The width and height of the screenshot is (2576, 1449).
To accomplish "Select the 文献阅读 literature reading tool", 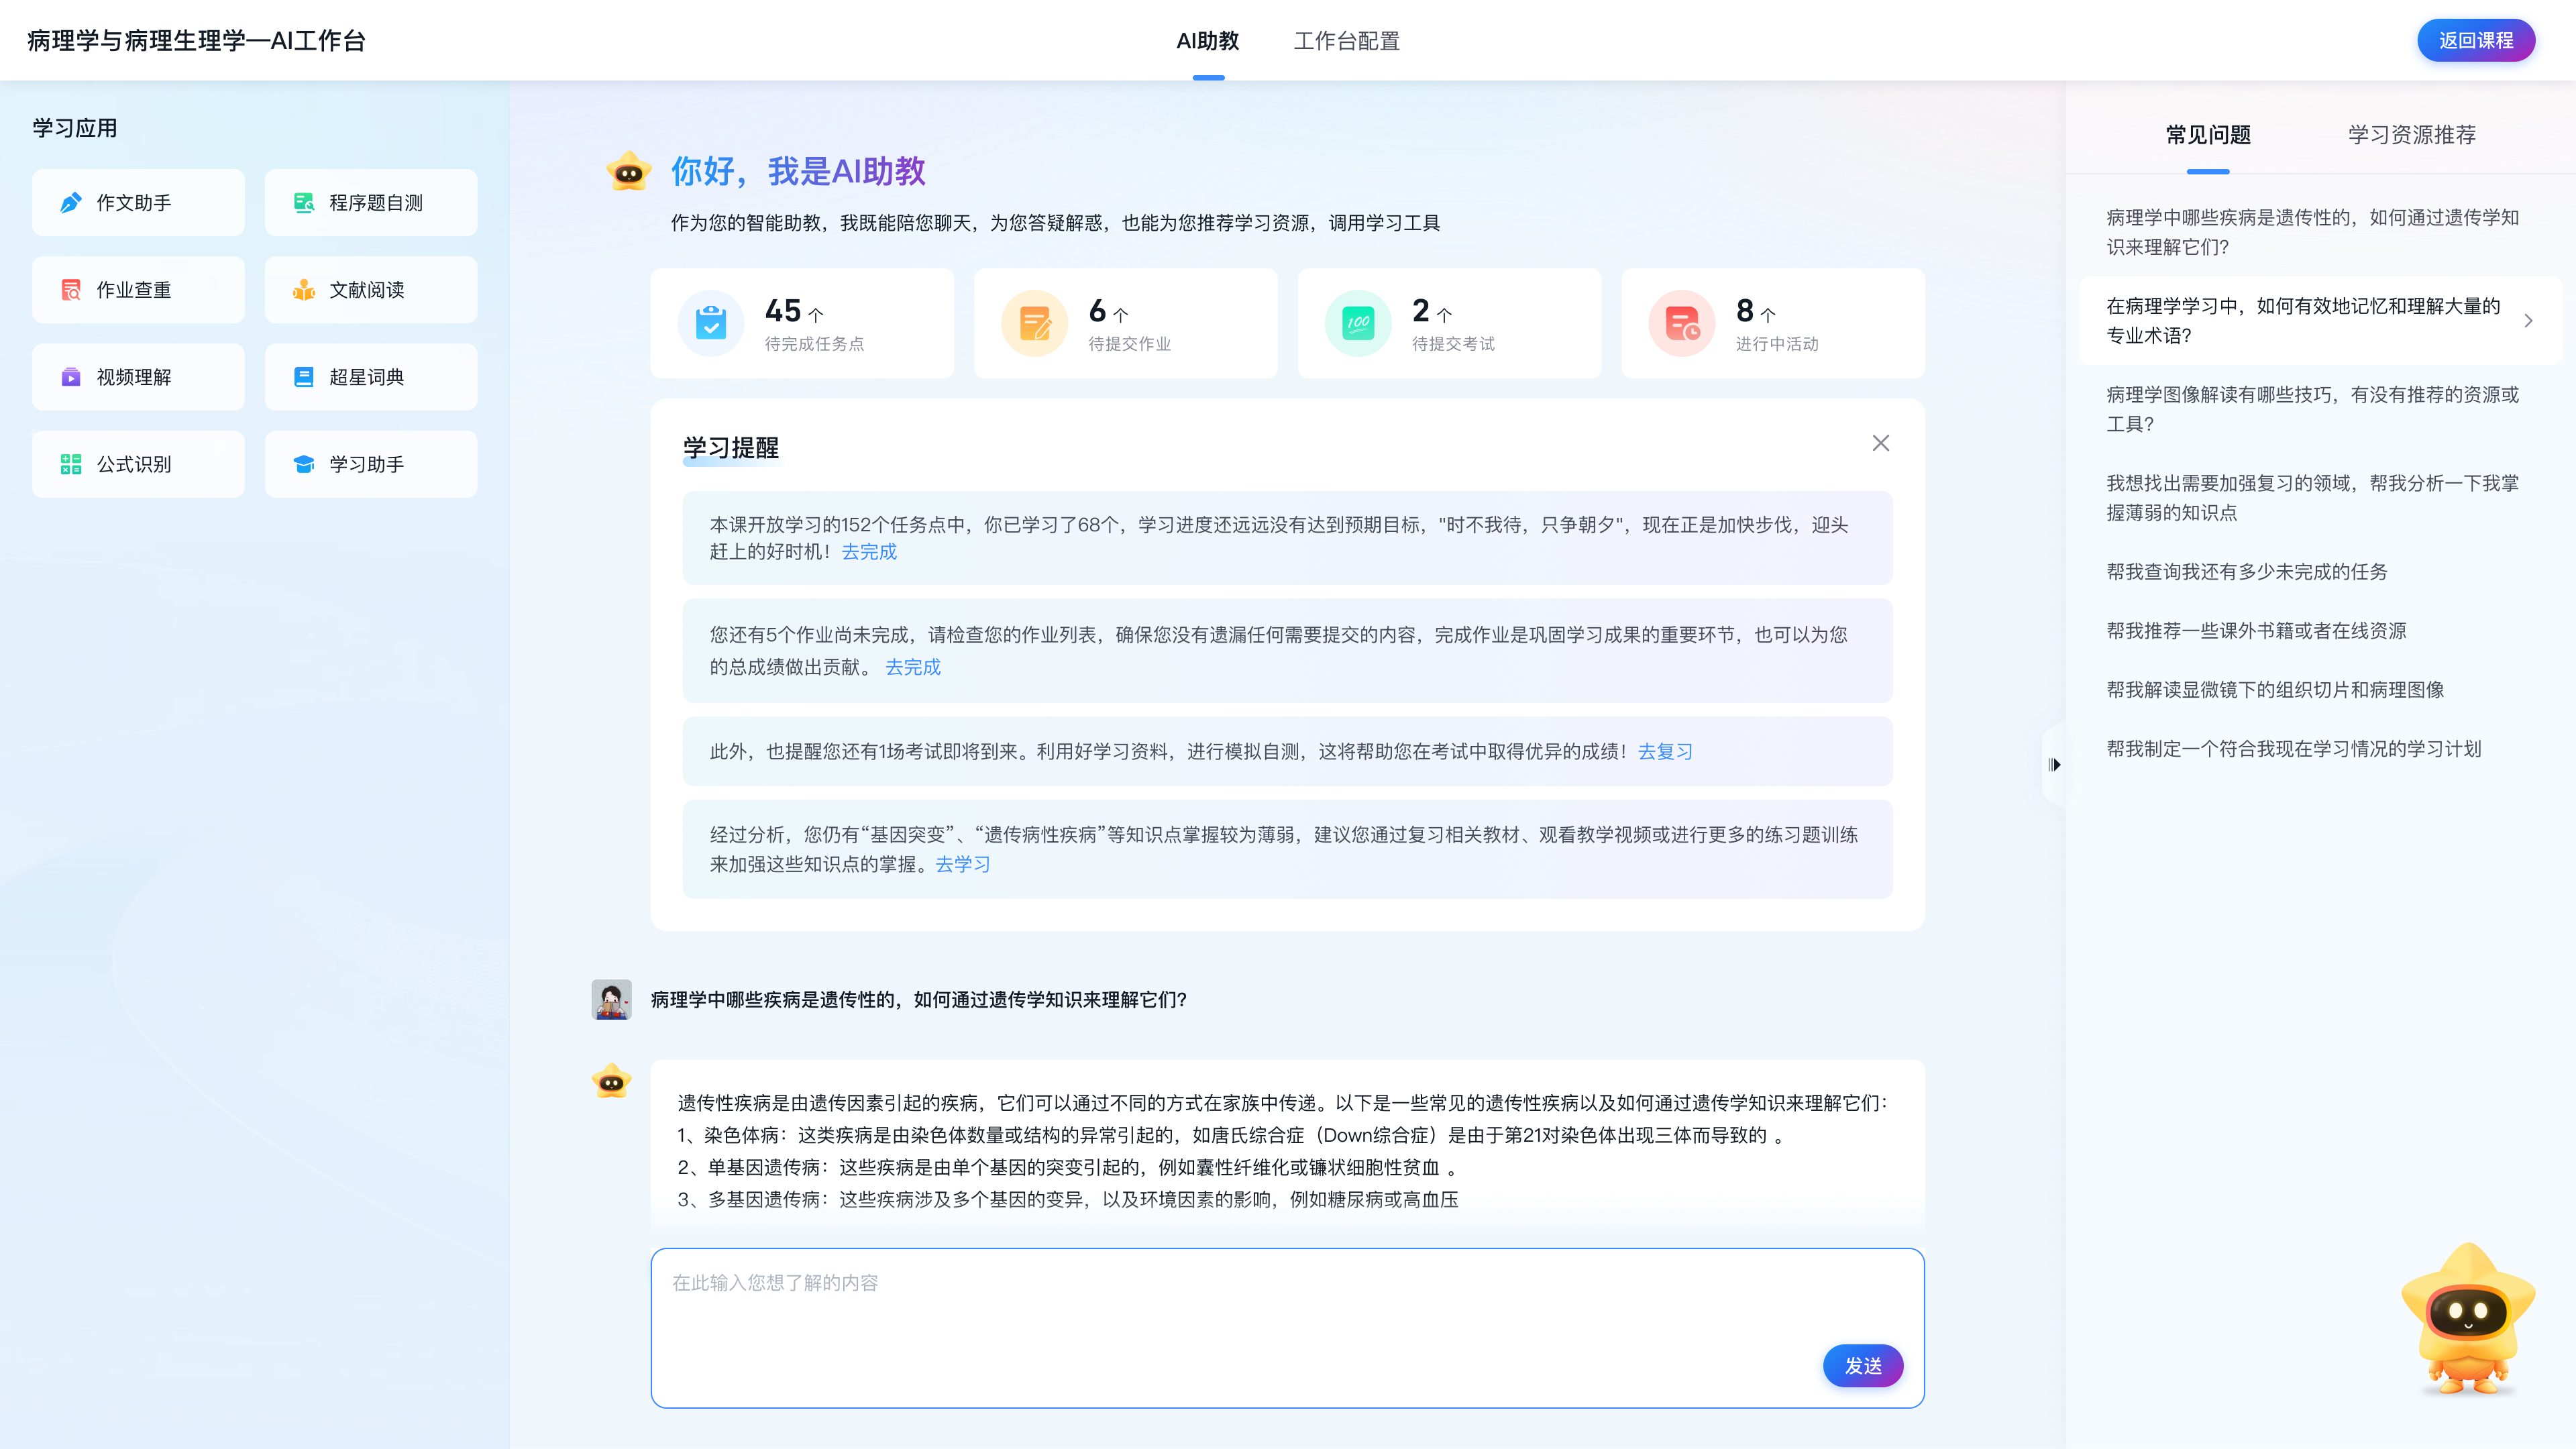I will pos(371,290).
